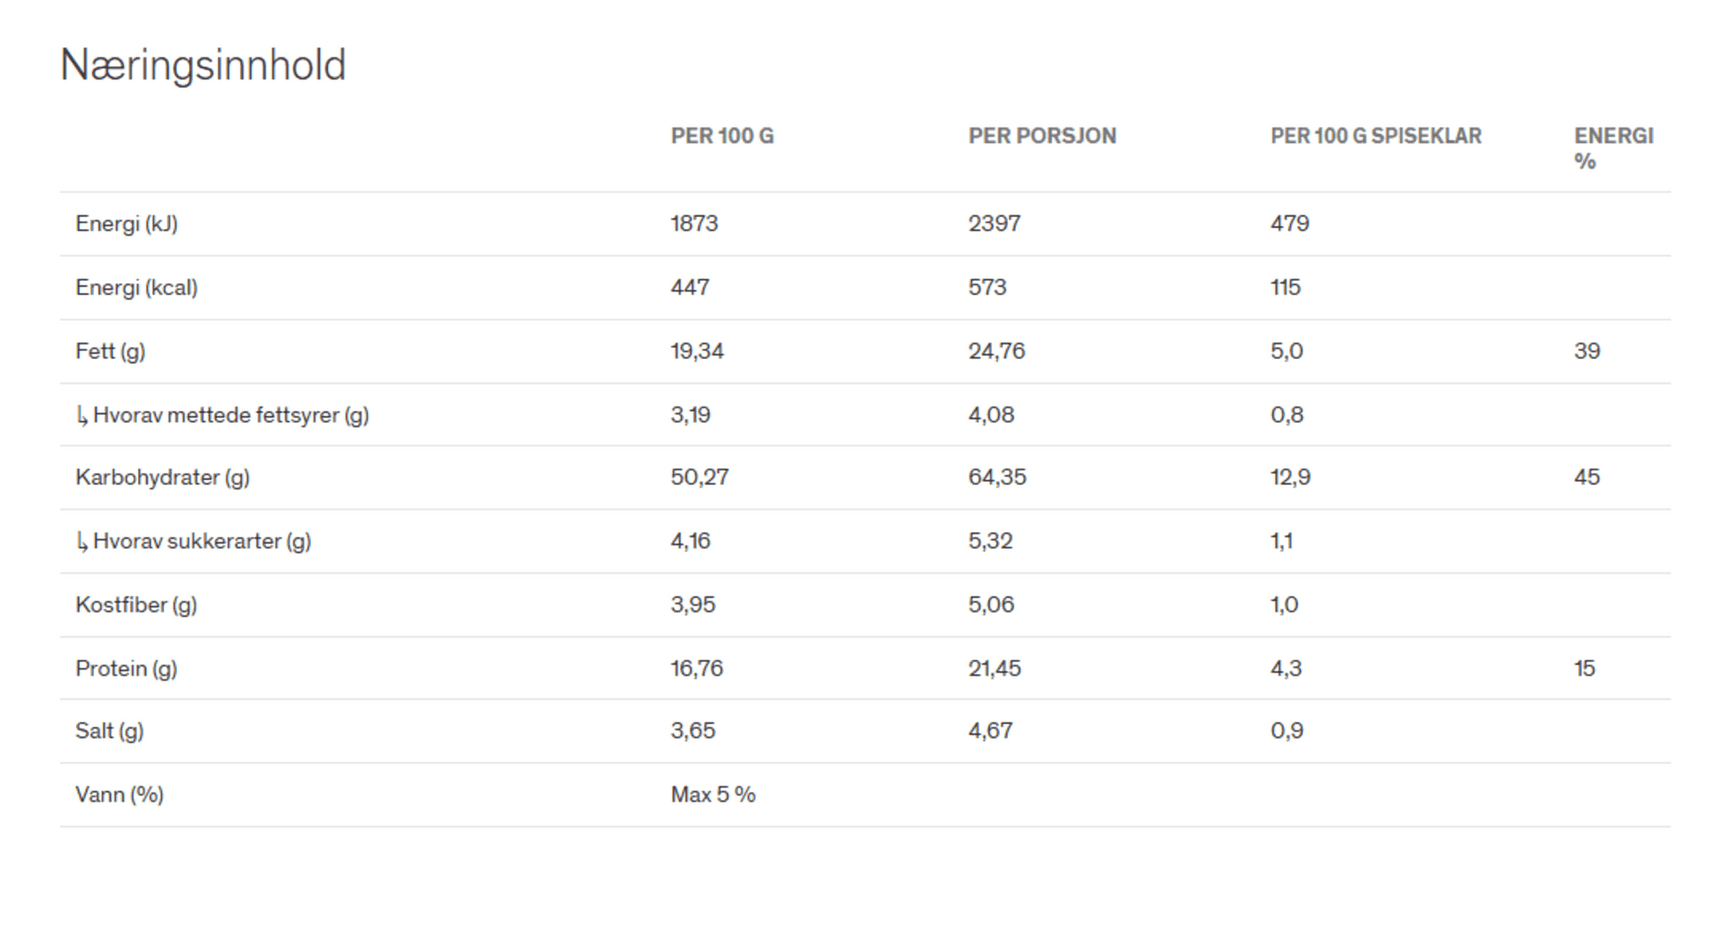Click the Næringsinnhold heading
Image resolution: width=1730 pixels, height=927 pixels.
click(203, 66)
